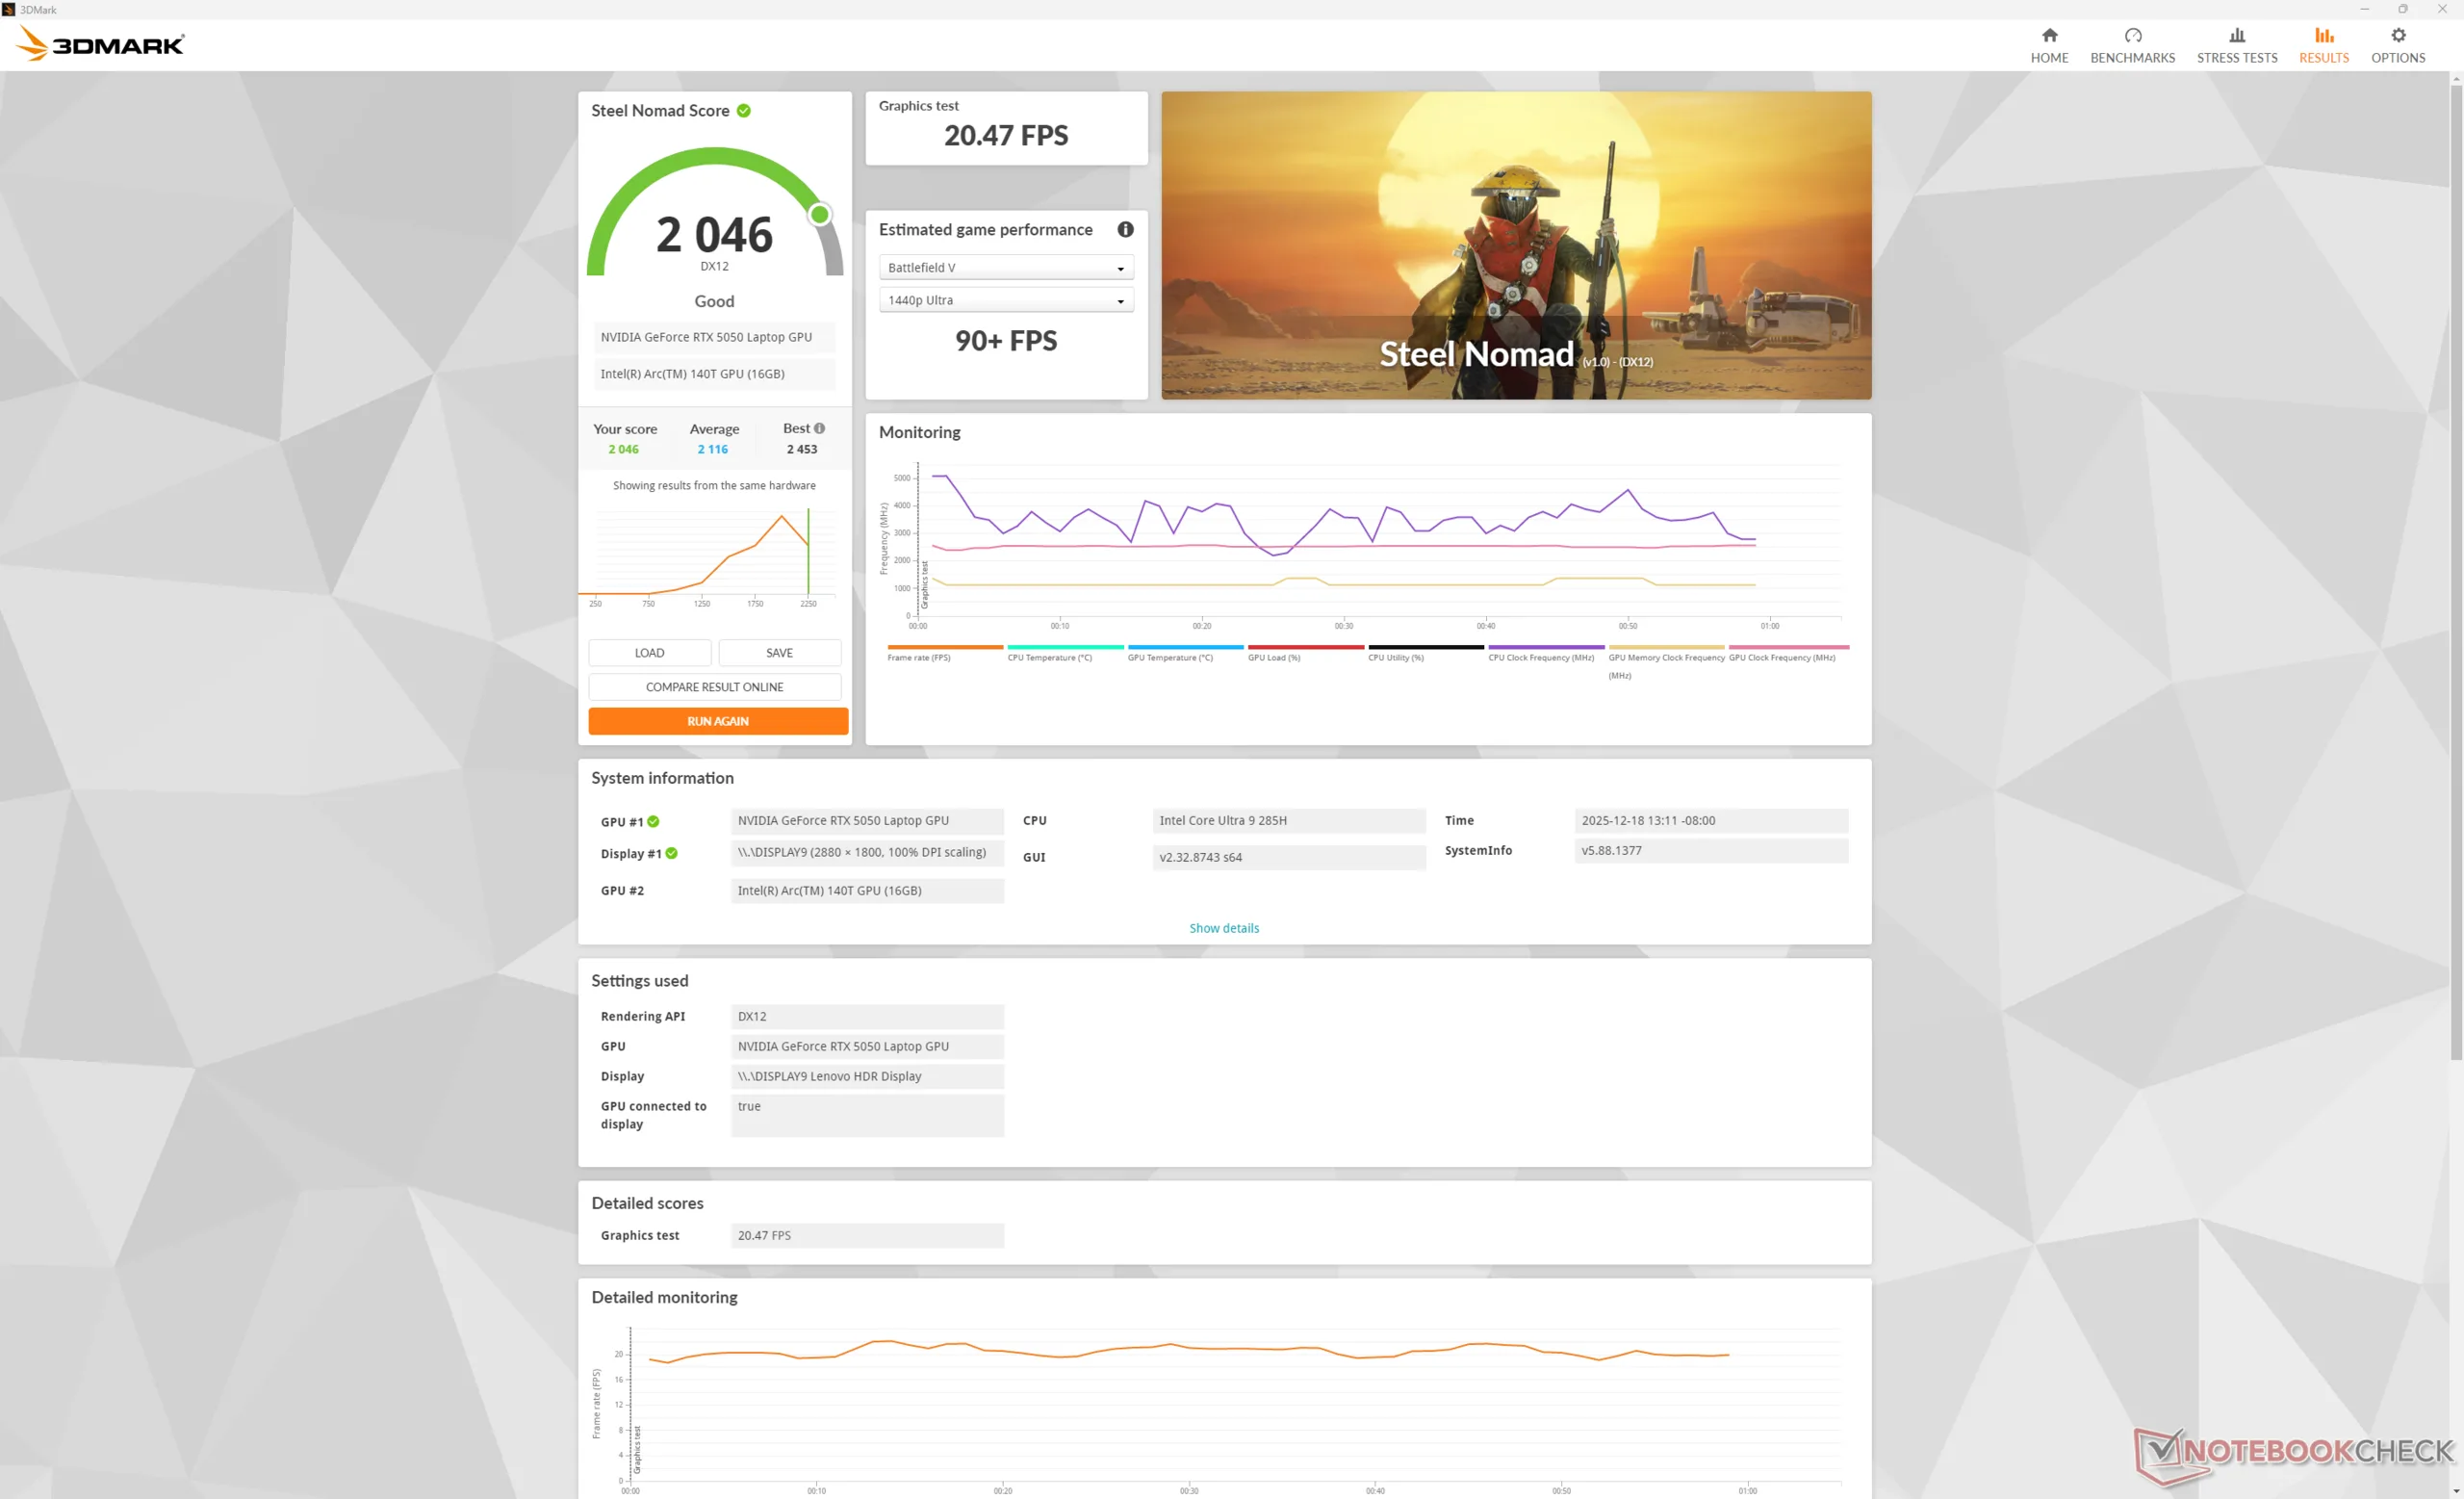Open Stress Tests chart icon
Image resolution: width=2464 pixels, height=1499 pixels.
coord(2236,36)
